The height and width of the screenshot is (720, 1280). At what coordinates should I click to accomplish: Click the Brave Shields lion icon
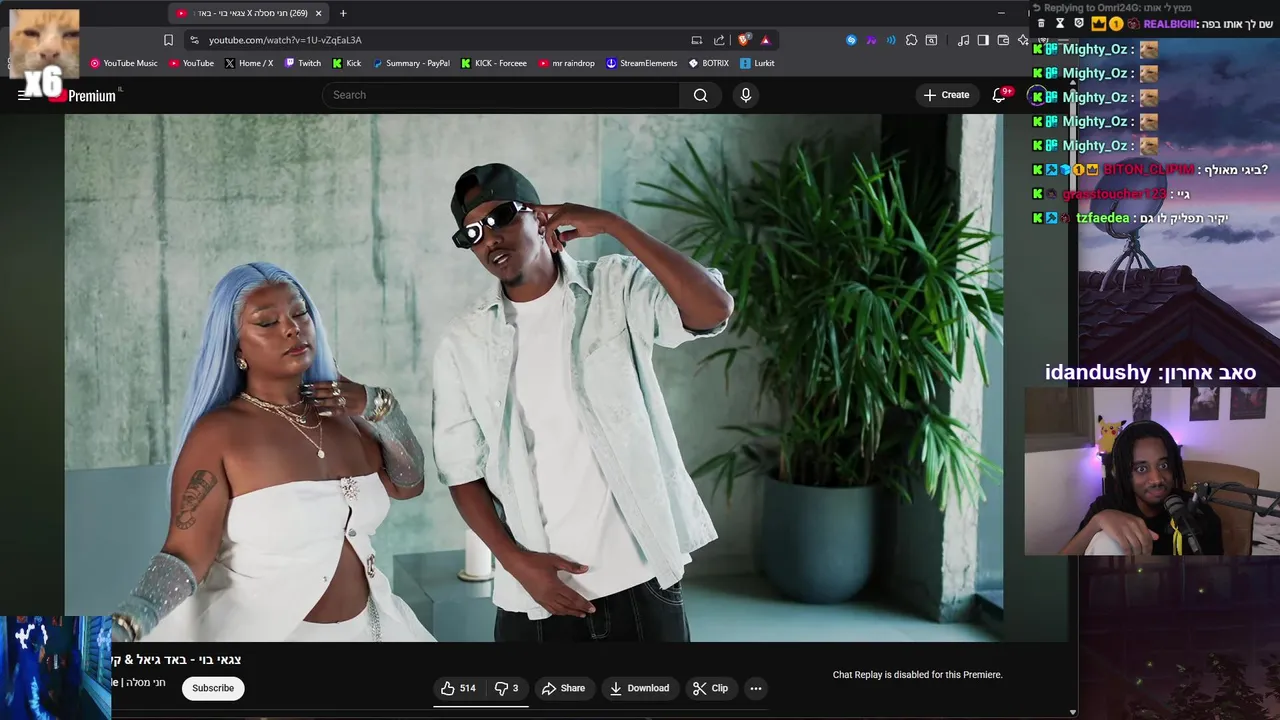tap(743, 40)
